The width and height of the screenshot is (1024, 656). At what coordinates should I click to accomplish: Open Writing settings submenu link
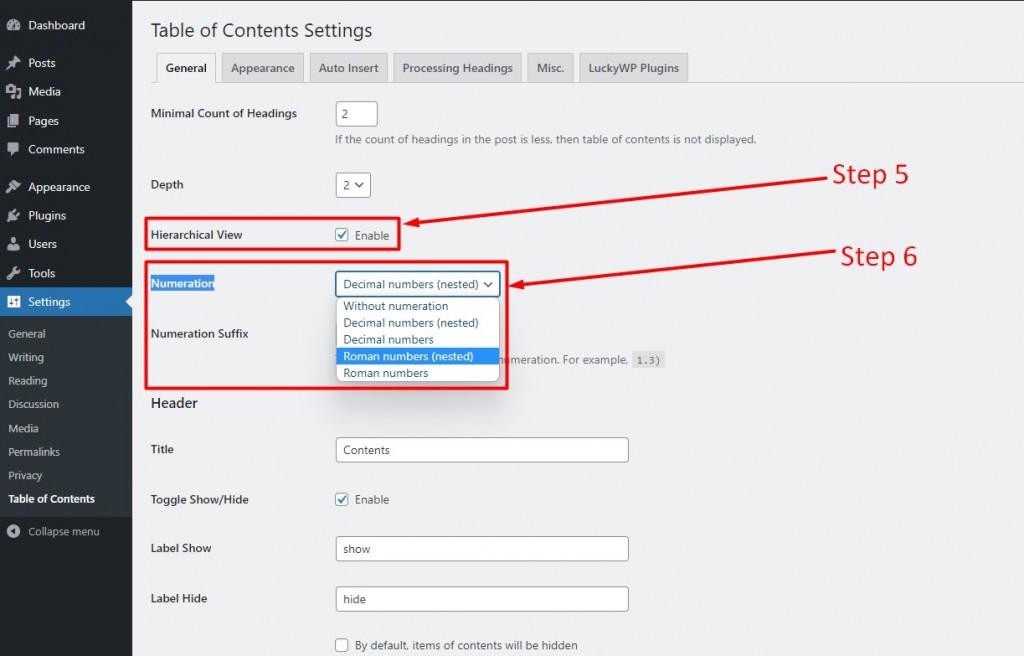[x=26, y=357]
